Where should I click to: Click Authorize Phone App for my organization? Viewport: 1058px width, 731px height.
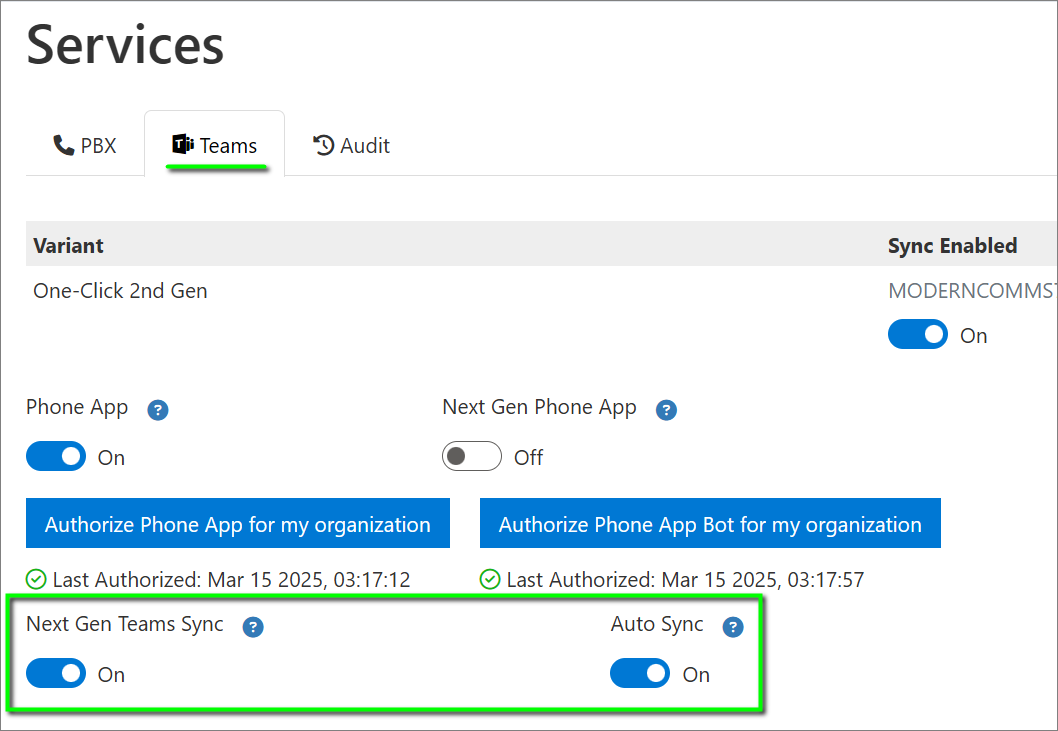pos(238,523)
